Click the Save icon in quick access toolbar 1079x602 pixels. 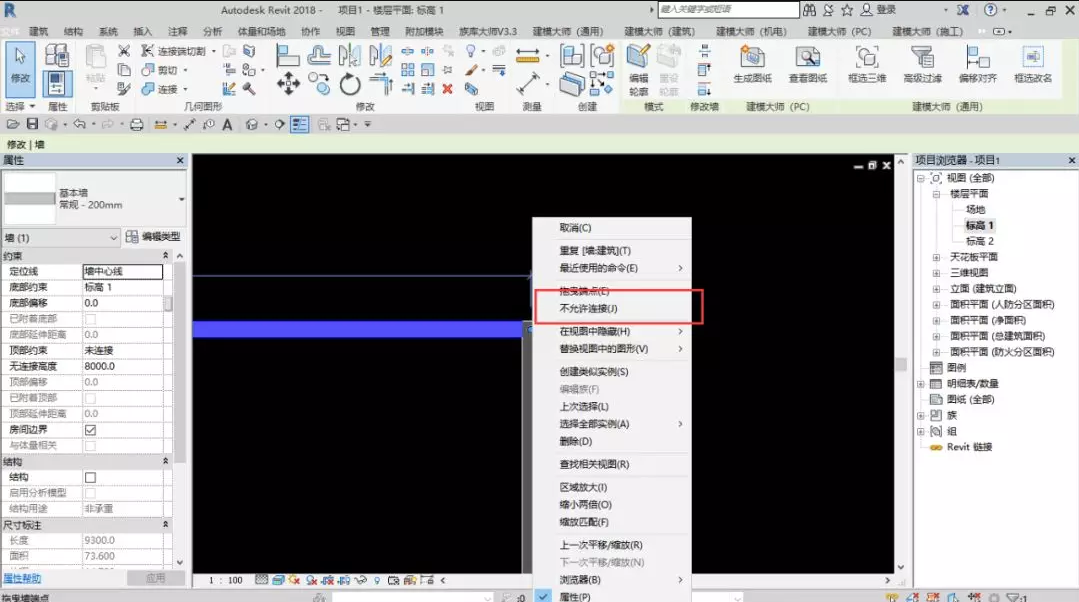32,124
